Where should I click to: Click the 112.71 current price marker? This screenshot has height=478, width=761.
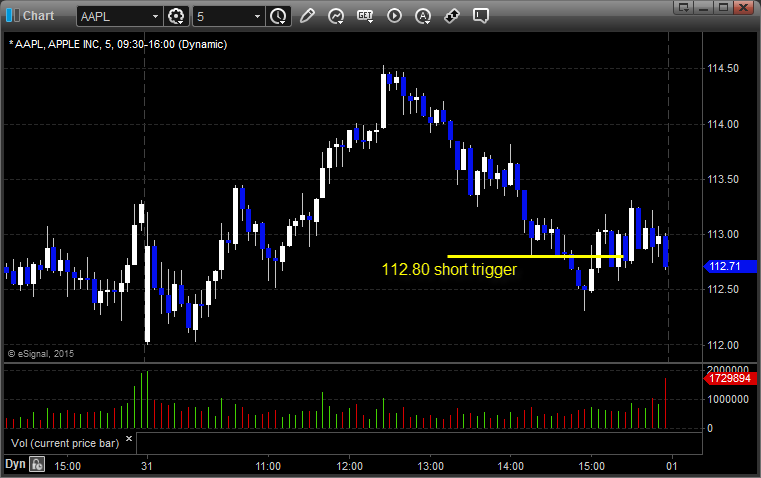click(x=730, y=266)
